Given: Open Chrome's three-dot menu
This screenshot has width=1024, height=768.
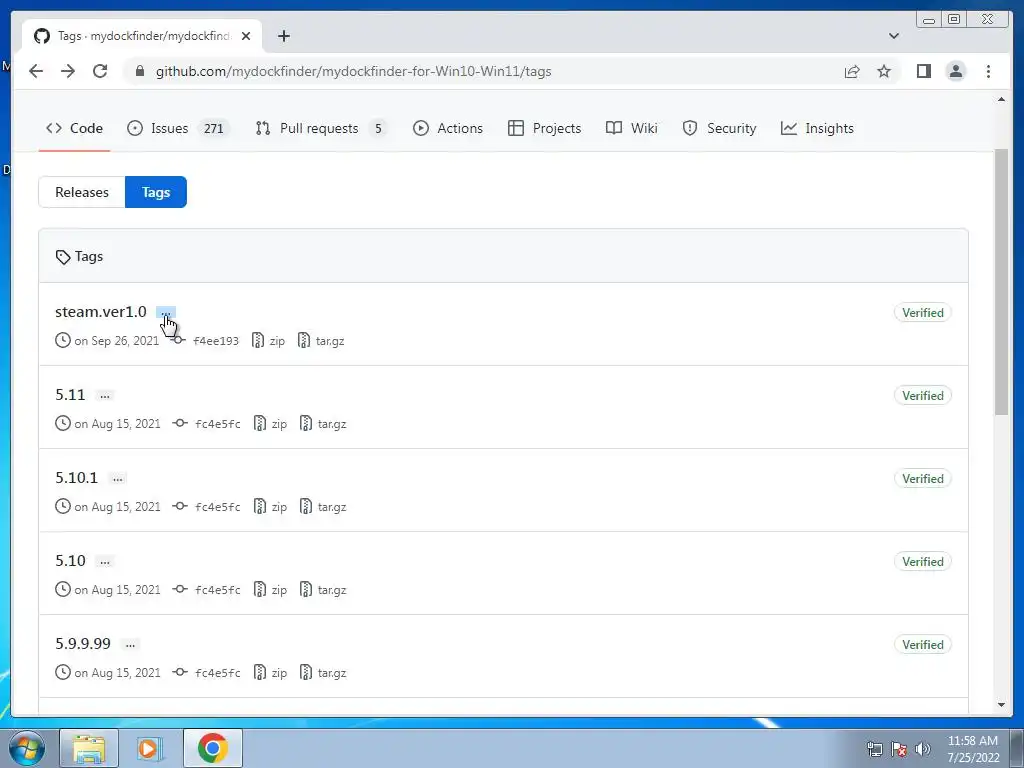Looking at the screenshot, I should point(988,71).
